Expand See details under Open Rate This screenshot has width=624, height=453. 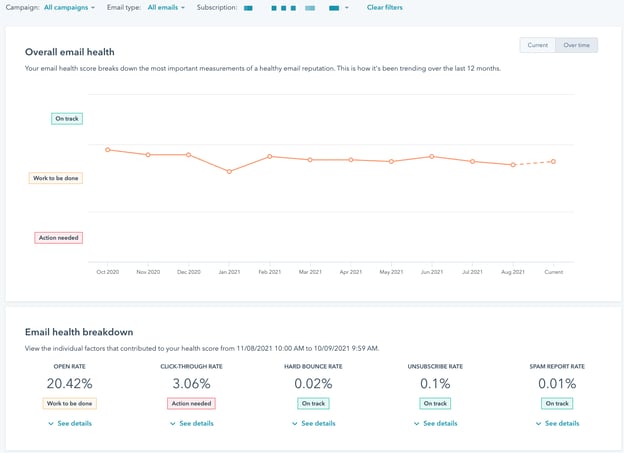pyautogui.click(x=69, y=423)
